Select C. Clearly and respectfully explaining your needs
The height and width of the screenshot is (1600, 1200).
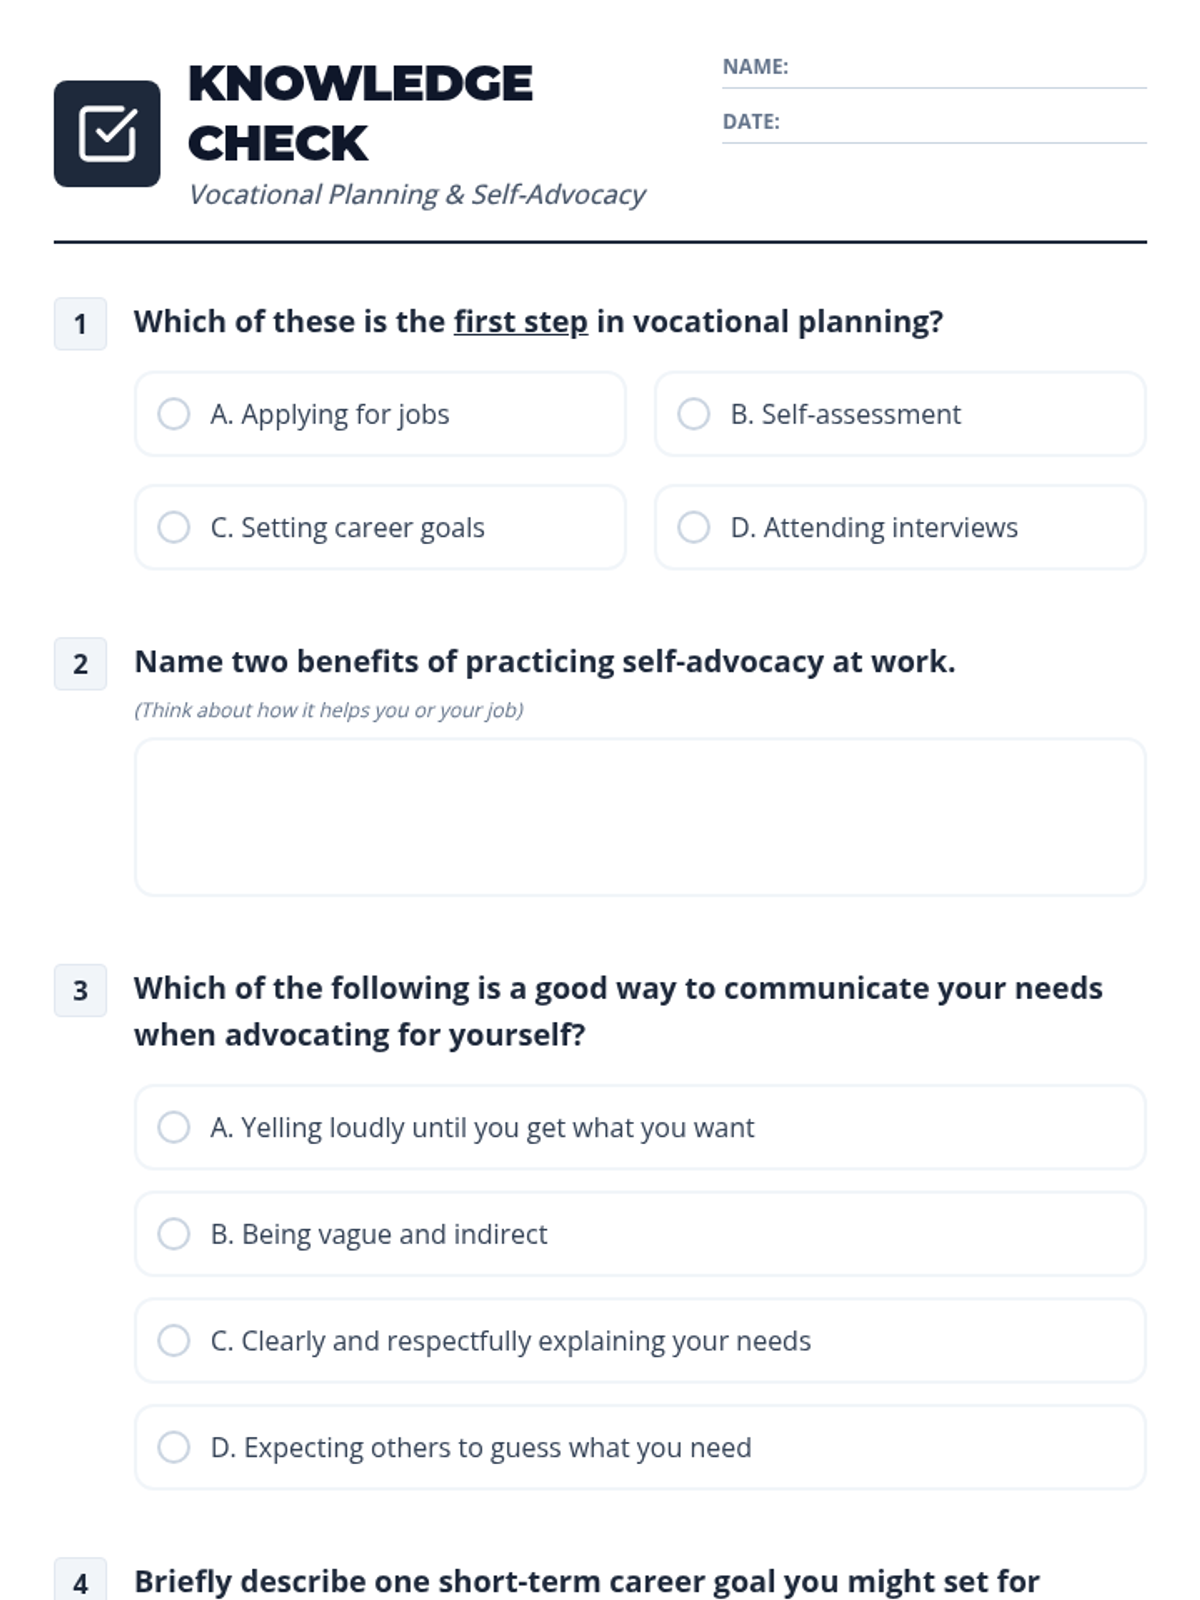point(174,1341)
